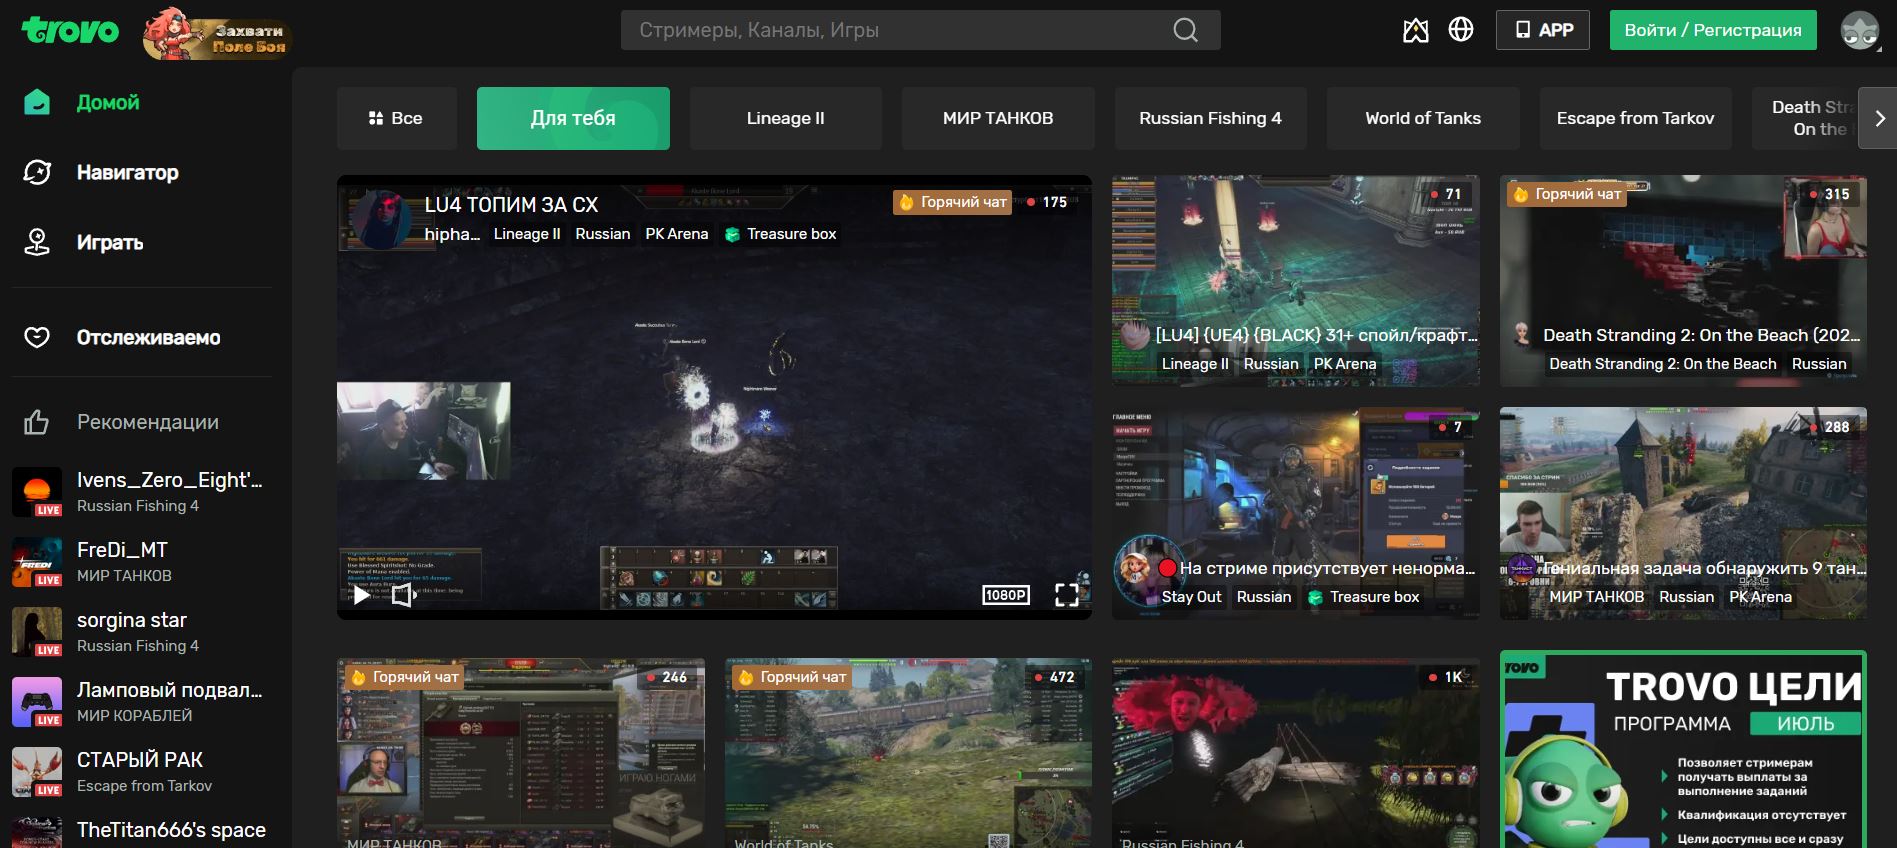Click the Рекомендации thumbs-up icon
Screen dimensions: 1897x848
(x=37, y=422)
